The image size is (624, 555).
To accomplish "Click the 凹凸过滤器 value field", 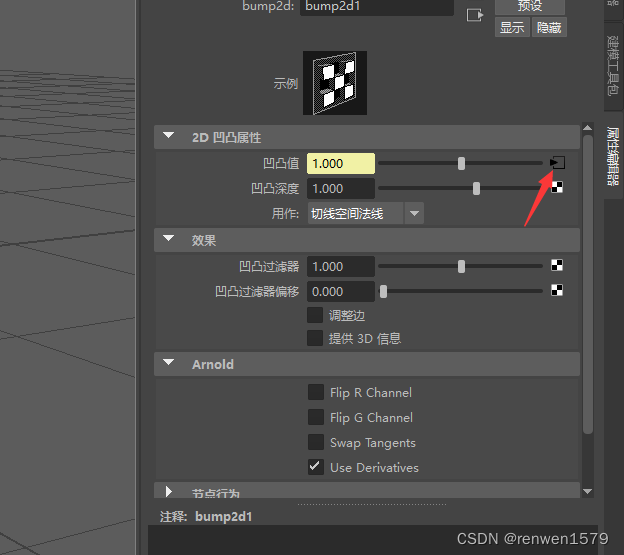I will pos(341,267).
